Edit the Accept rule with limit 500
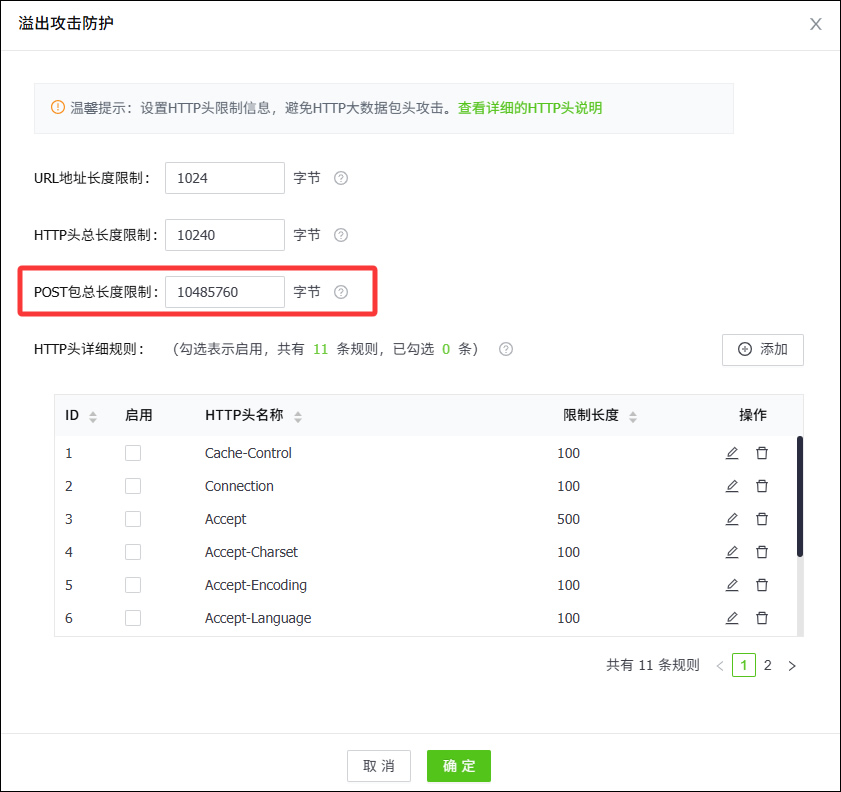 point(732,519)
